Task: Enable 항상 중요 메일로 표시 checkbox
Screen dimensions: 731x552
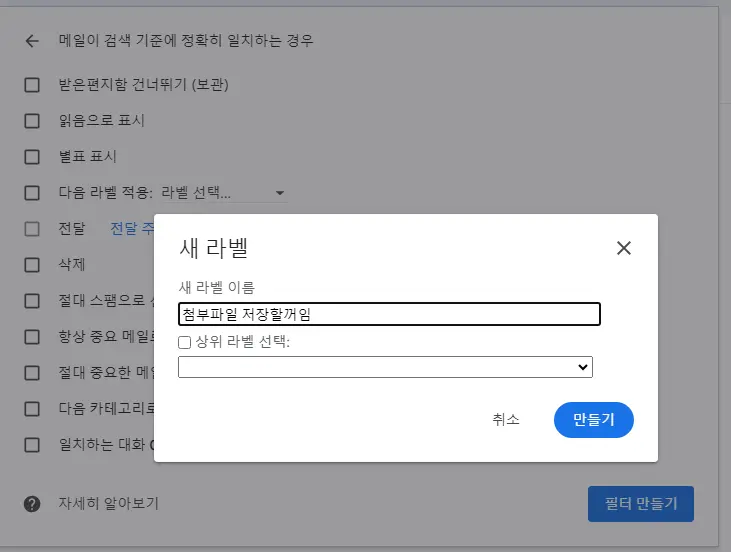Action: tap(32, 337)
